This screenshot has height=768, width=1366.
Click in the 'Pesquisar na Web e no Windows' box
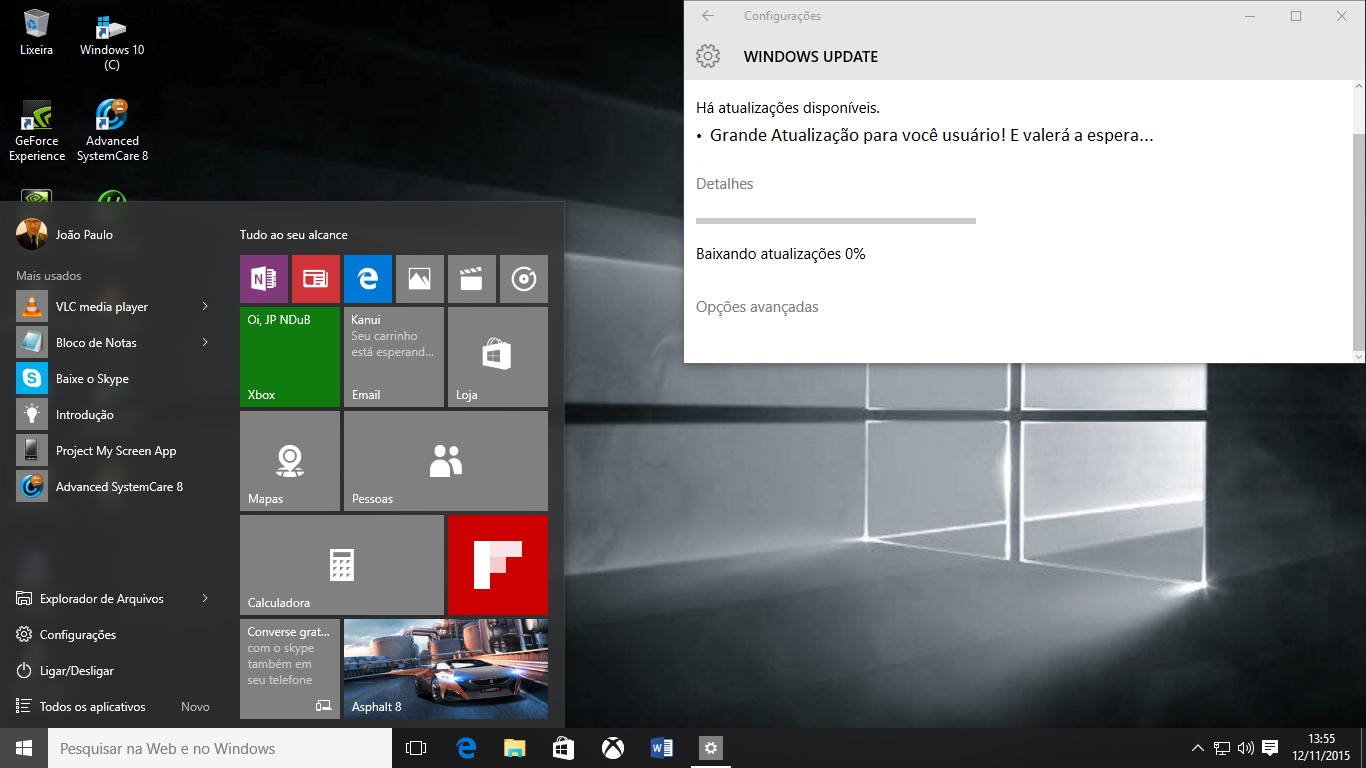pyautogui.click(x=220, y=748)
